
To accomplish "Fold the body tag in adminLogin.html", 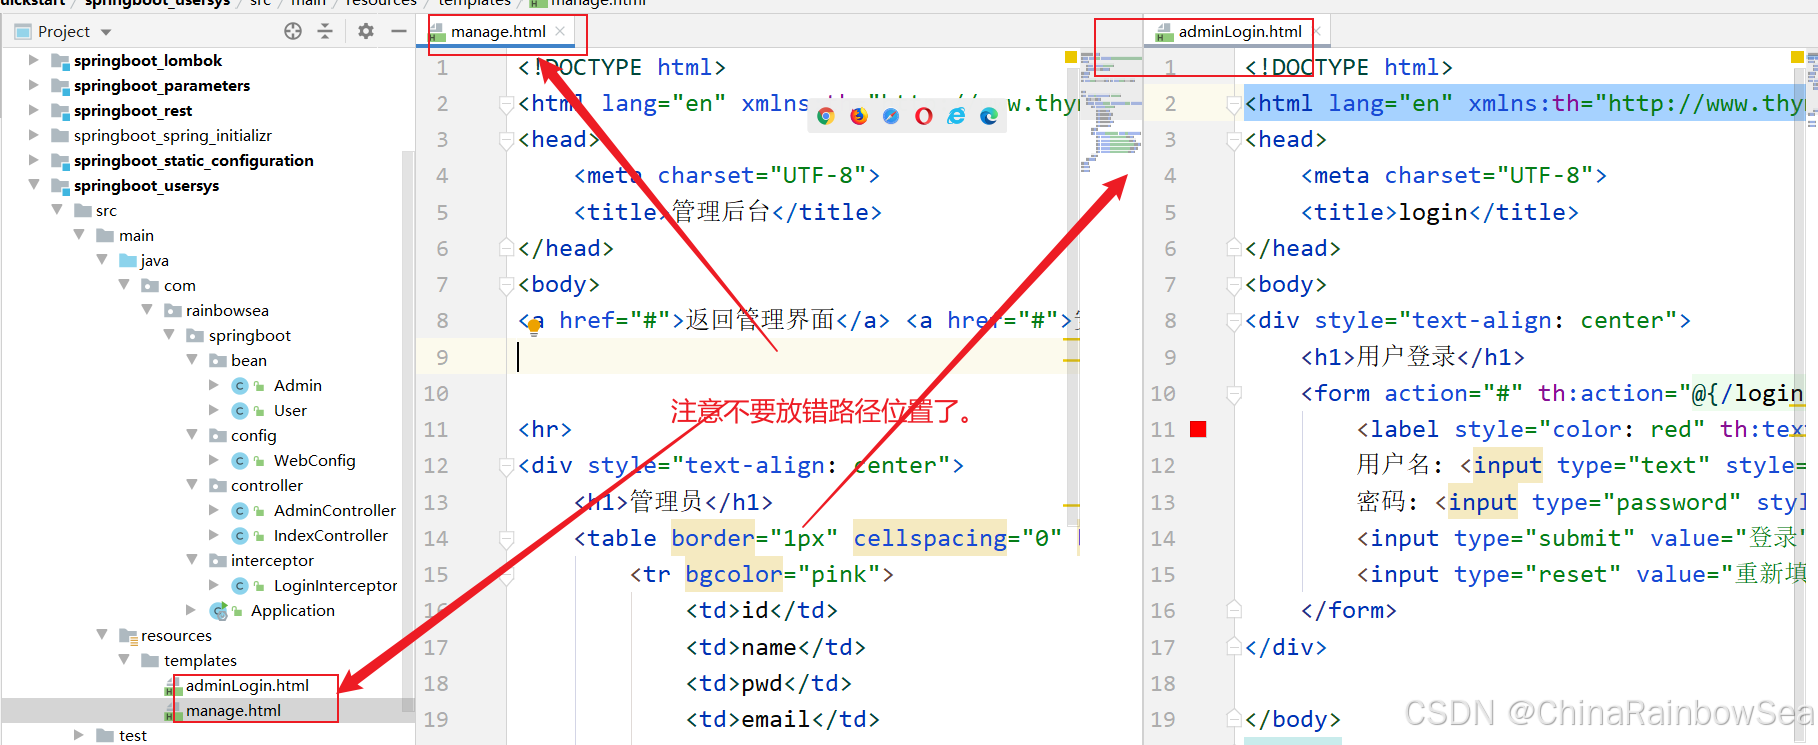I will click(x=1234, y=285).
